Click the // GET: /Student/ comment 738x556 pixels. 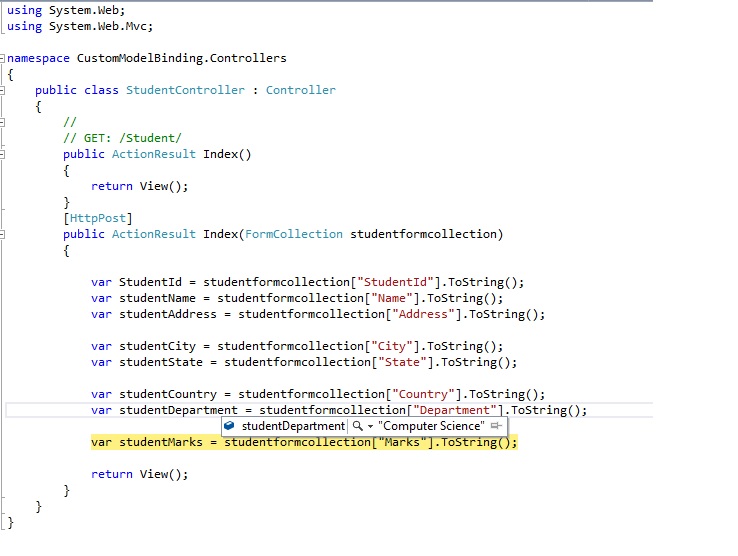click(x=122, y=138)
